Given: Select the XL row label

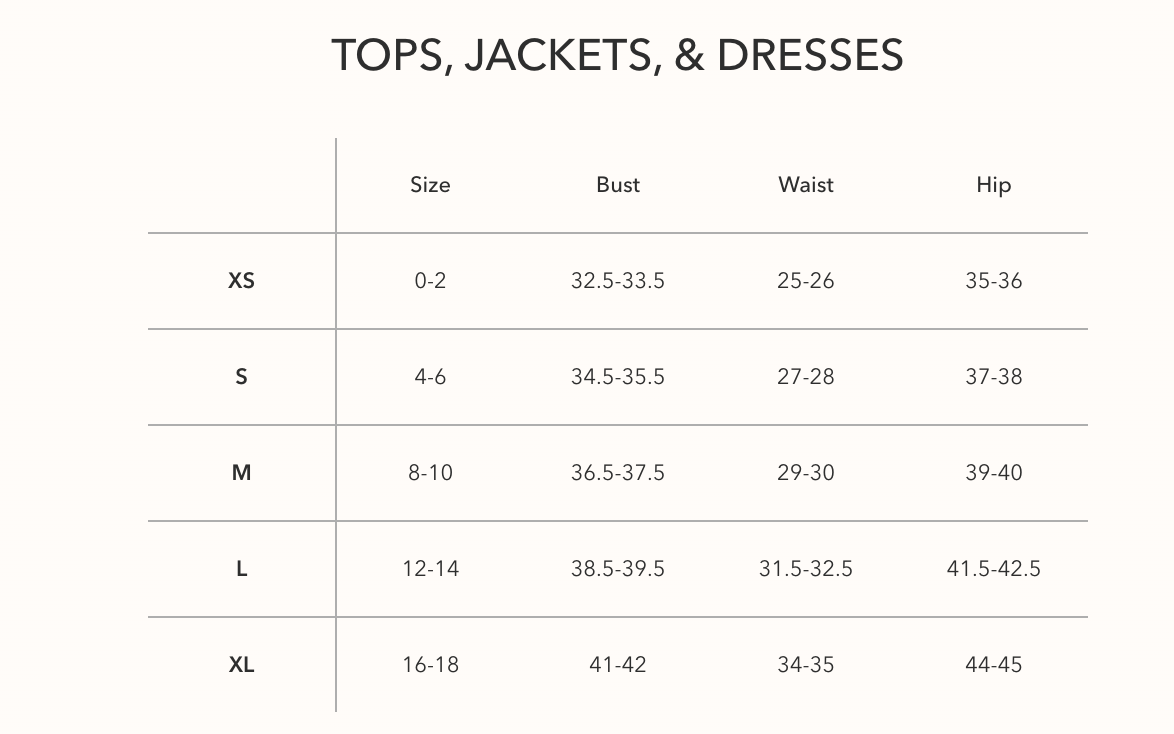Looking at the screenshot, I should pos(241,665).
